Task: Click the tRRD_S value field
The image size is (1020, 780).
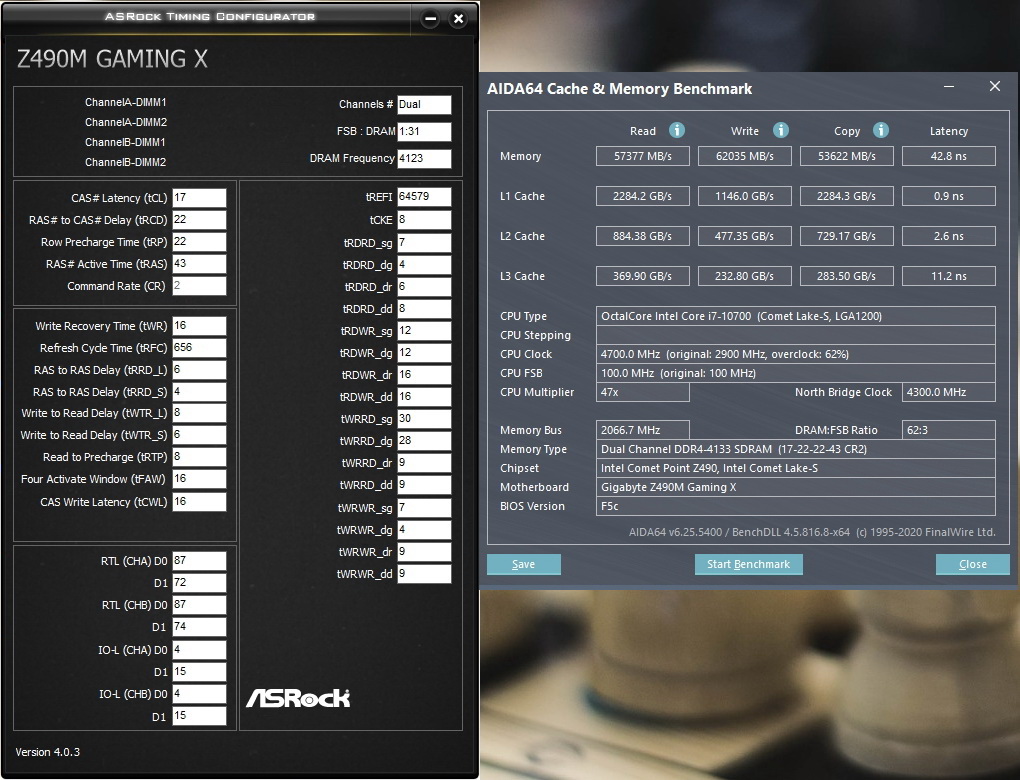Action: coord(199,392)
